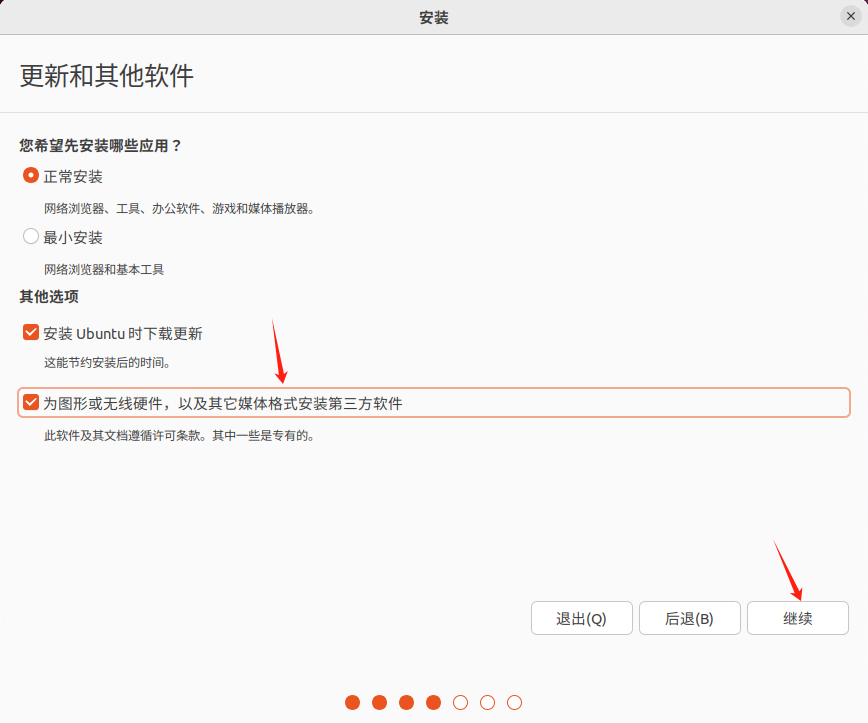Viewport: 868px width, 723px height.
Task: Click the 最小安装 label text
Action: point(73,237)
